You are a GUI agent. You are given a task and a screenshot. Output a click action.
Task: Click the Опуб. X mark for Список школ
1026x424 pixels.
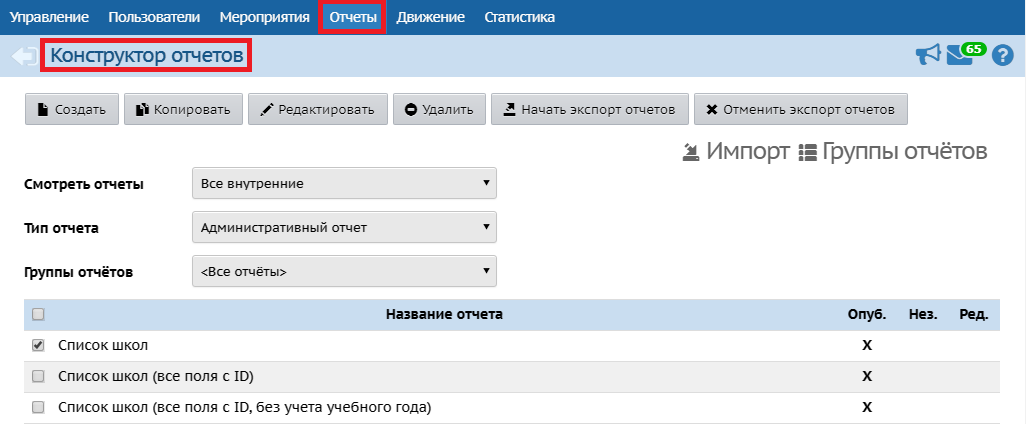pyautogui.click(x=867, y=345)
